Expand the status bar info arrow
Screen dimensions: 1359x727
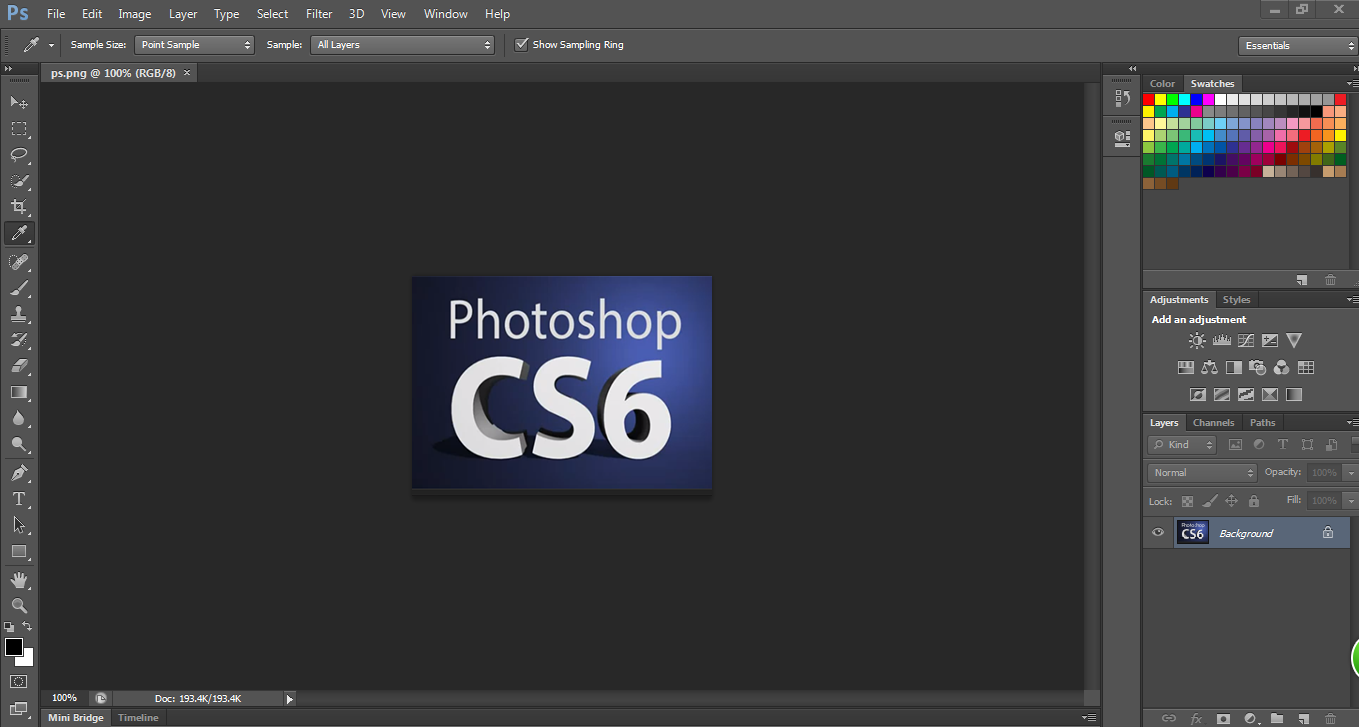[x=290, y=699]
